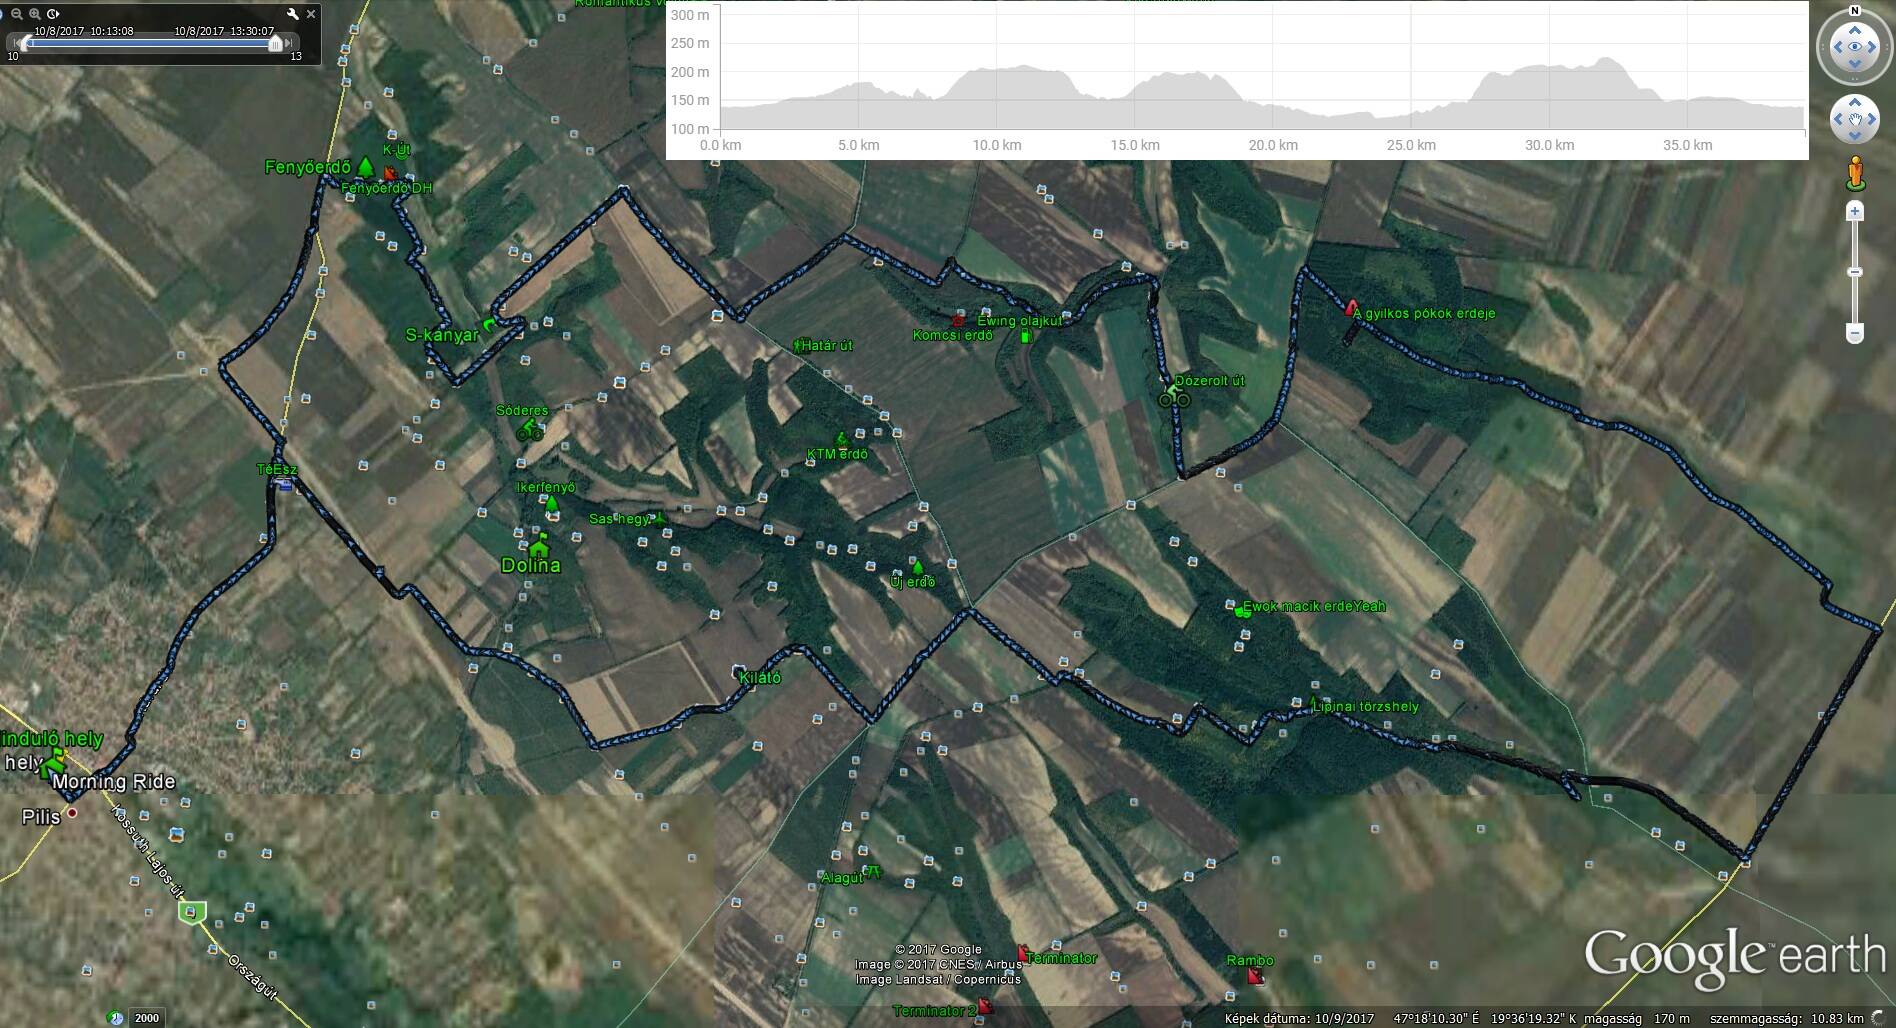1896x1028 pixels.
Task: Click the Dózerolt út bicycle placemark
Action: click(1174, 397)
